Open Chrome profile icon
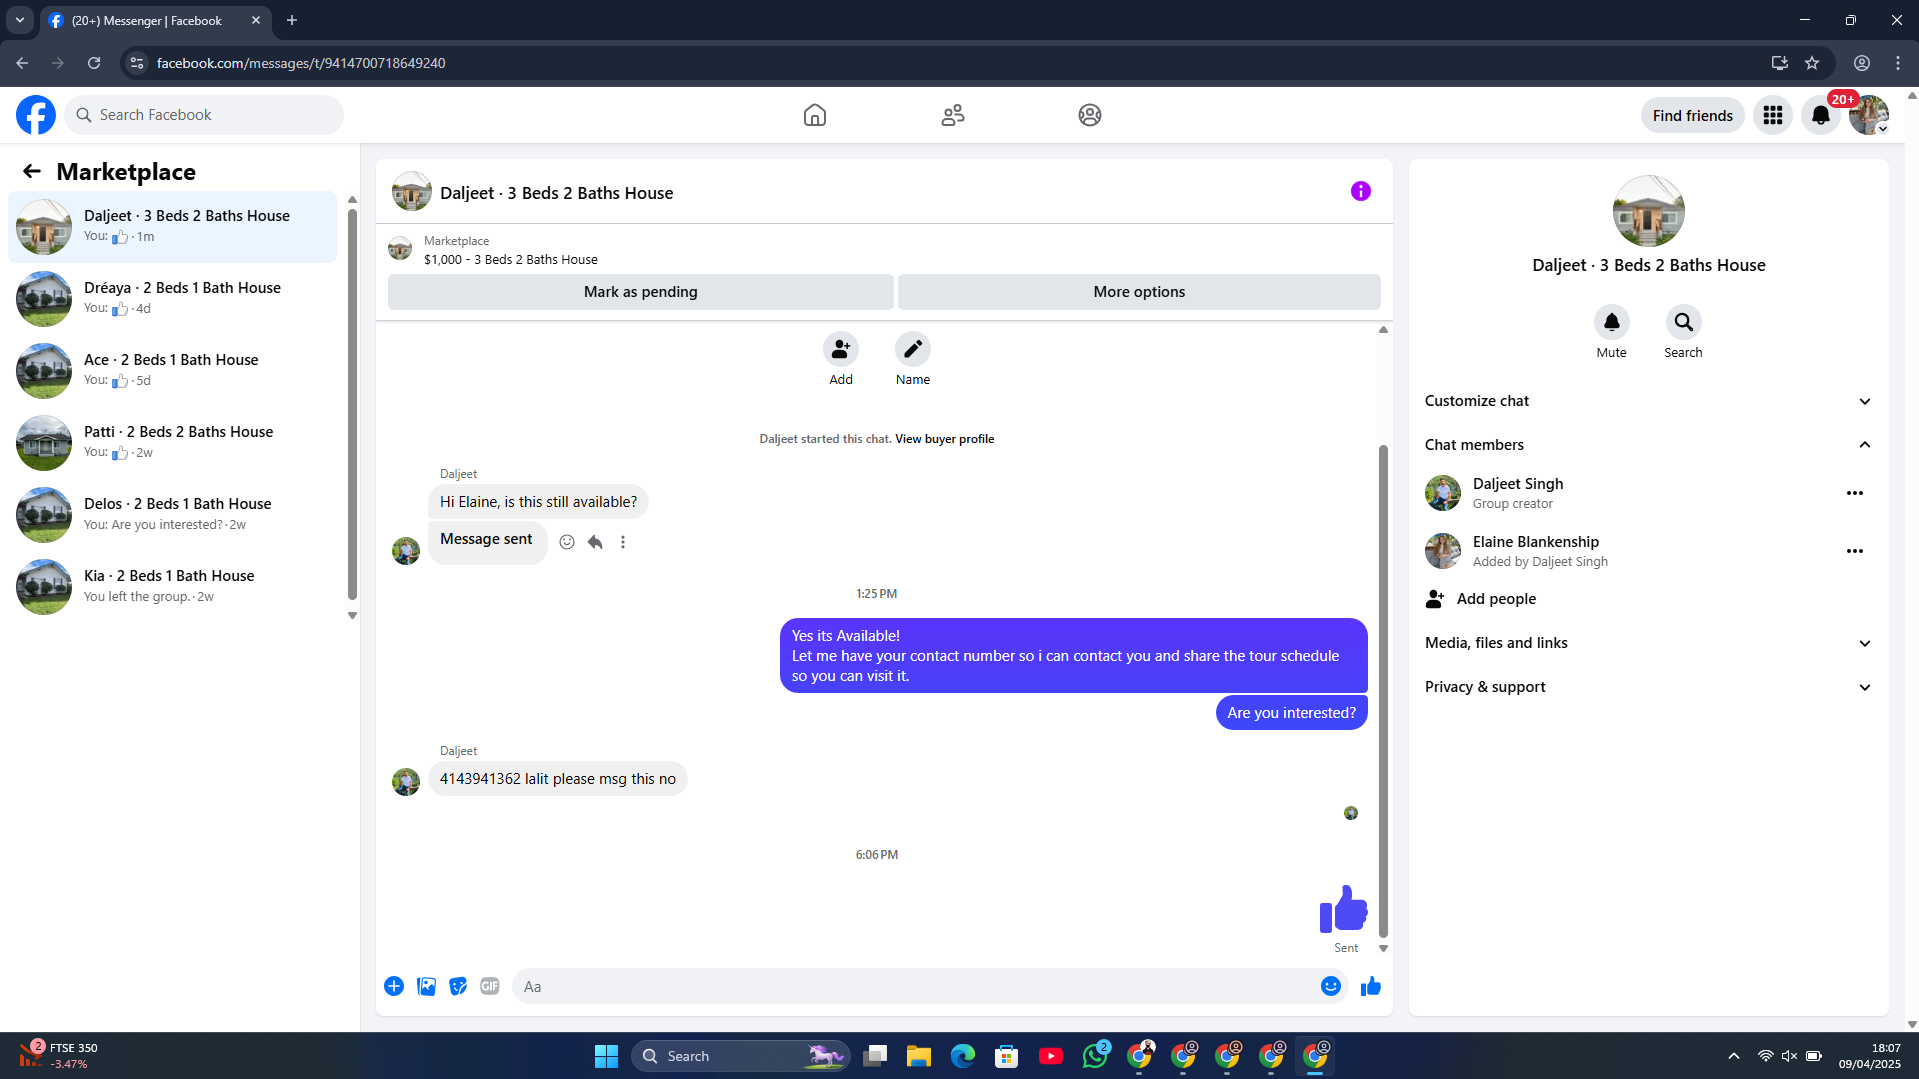The image size is (1919, 1079). click(x=1862, y=63)
